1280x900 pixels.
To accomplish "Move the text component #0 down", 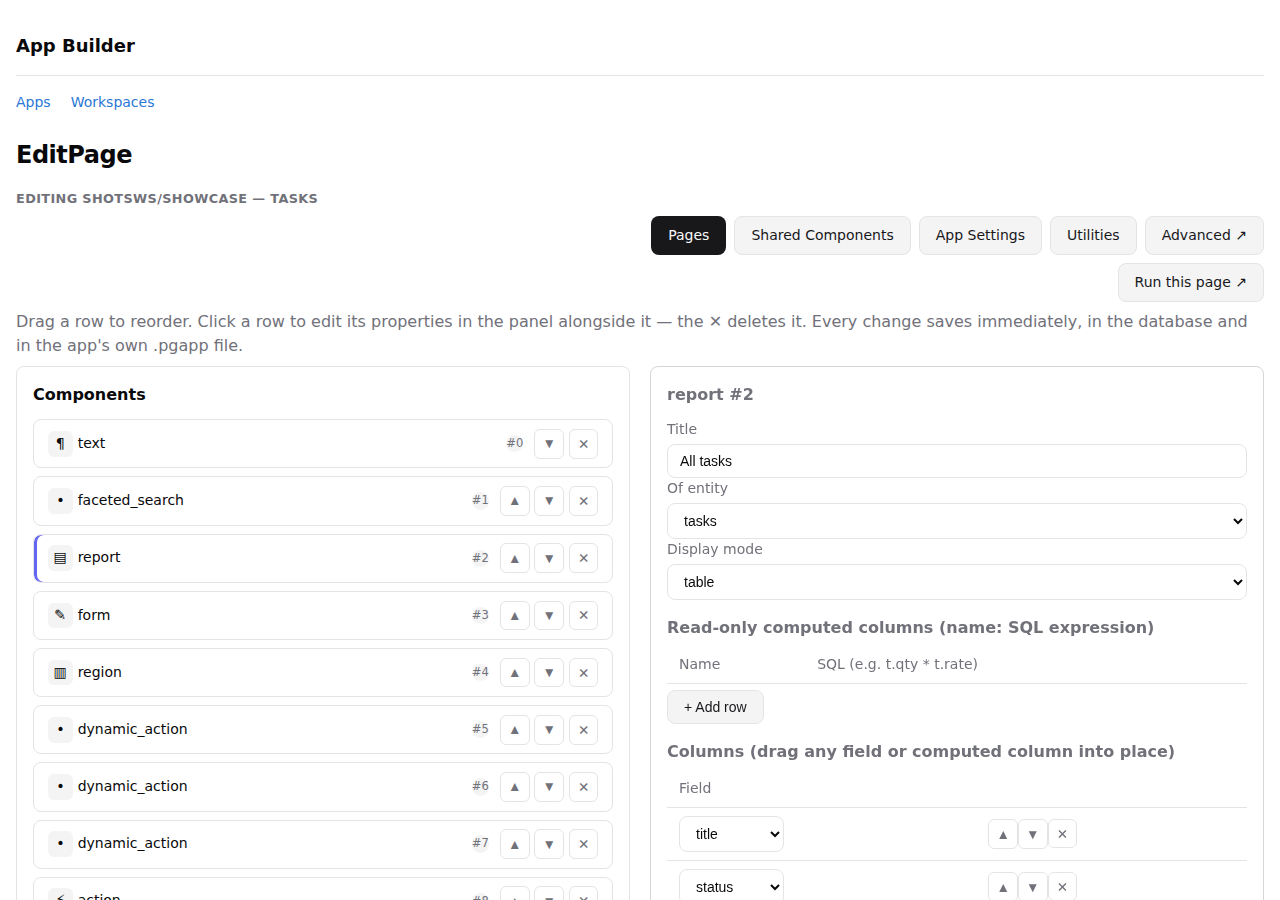I will (549, 444).
